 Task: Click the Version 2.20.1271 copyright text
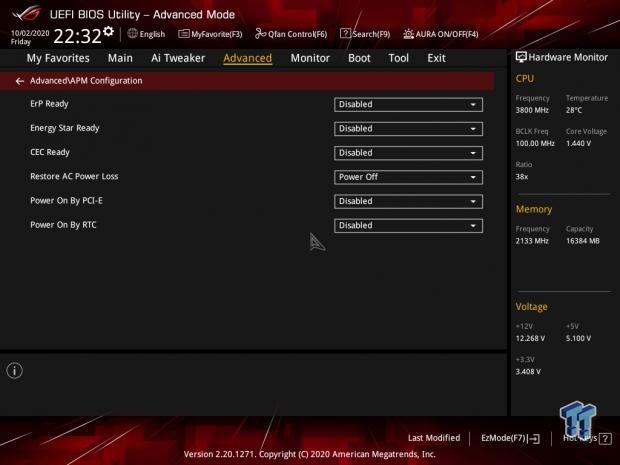tap(310, 454)
